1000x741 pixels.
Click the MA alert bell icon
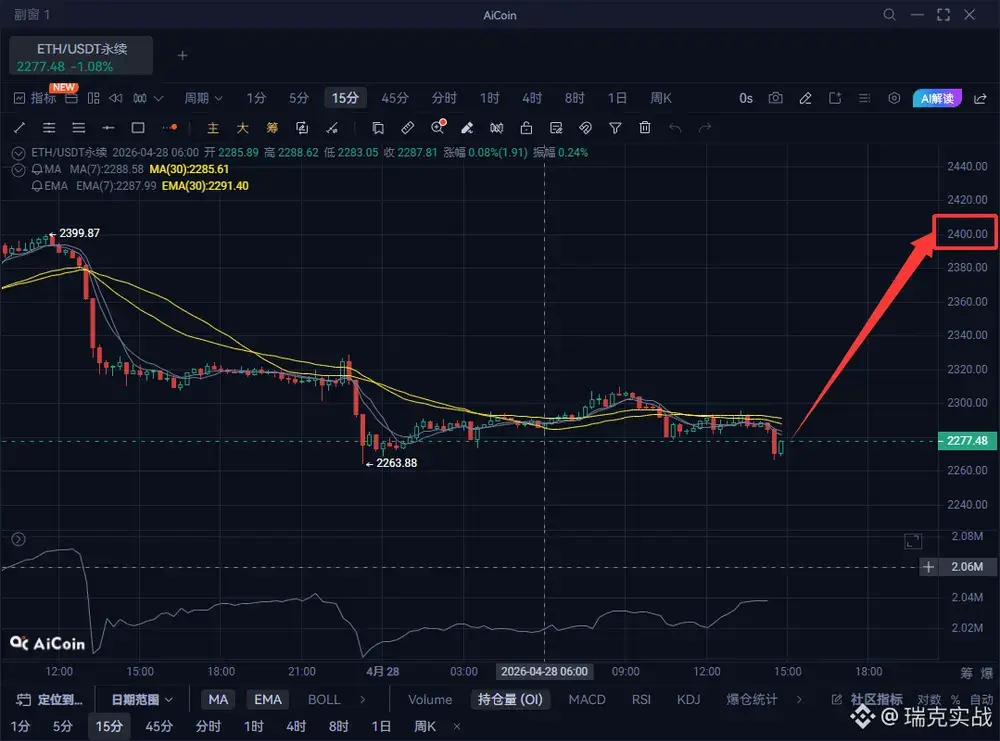[37, 170]
